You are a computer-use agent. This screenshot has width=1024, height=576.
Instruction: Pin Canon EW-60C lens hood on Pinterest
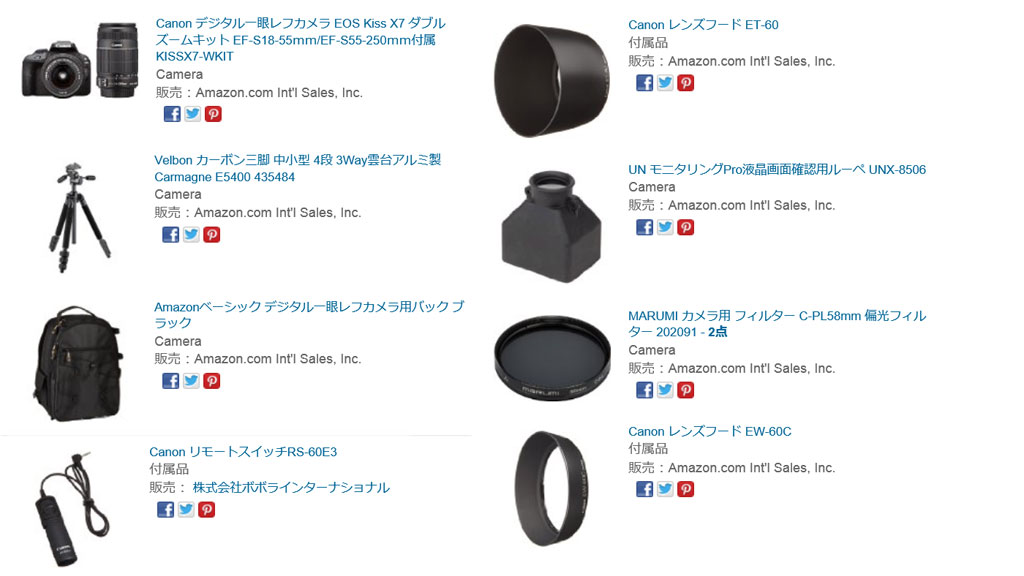click(685, 489)
